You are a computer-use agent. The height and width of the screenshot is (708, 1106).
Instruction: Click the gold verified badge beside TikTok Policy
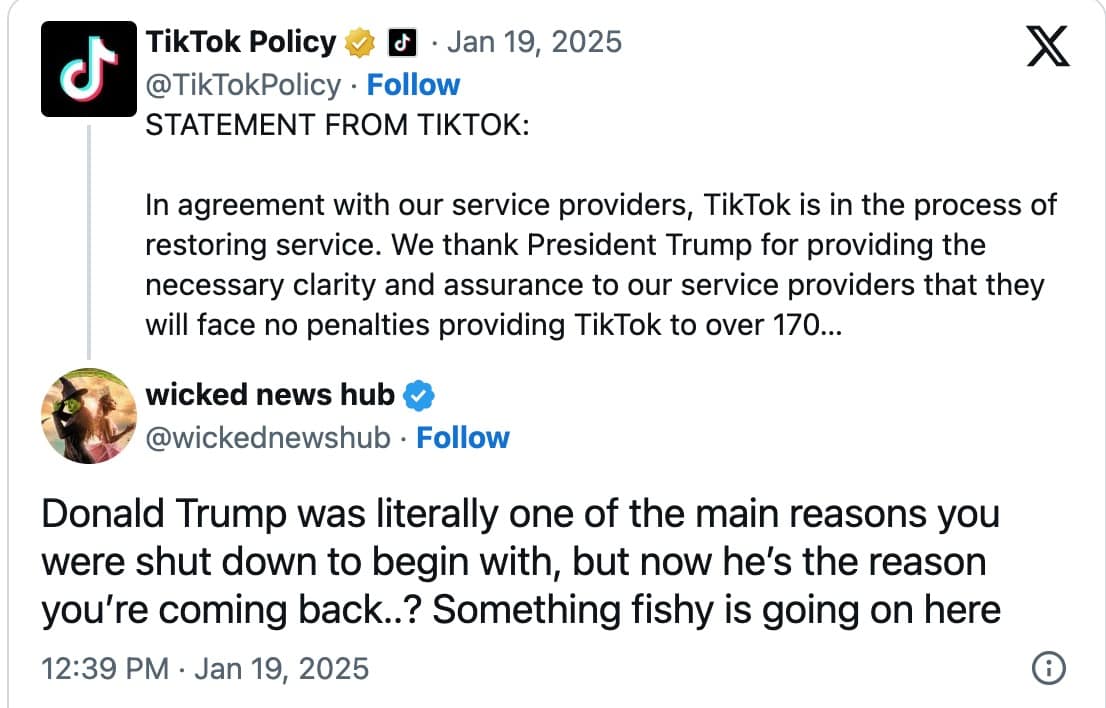click(x=361, y=42)
